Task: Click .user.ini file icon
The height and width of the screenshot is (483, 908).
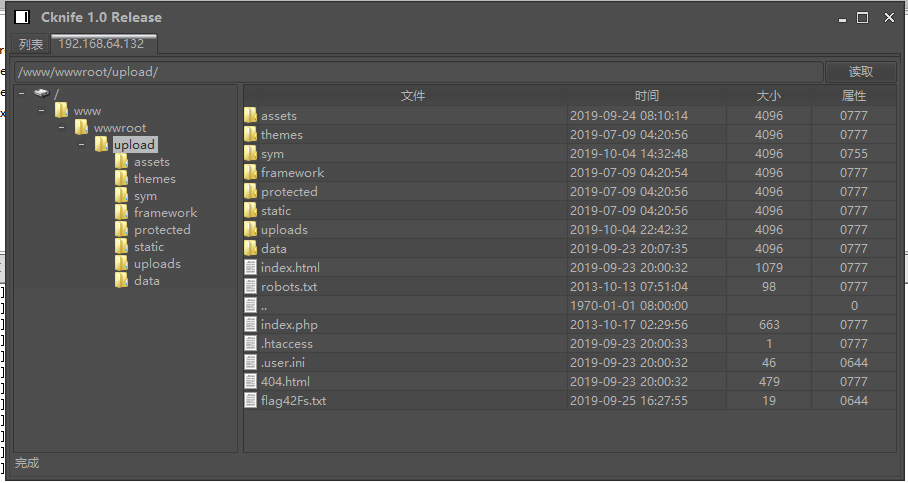Action: (x=250, y=363)
